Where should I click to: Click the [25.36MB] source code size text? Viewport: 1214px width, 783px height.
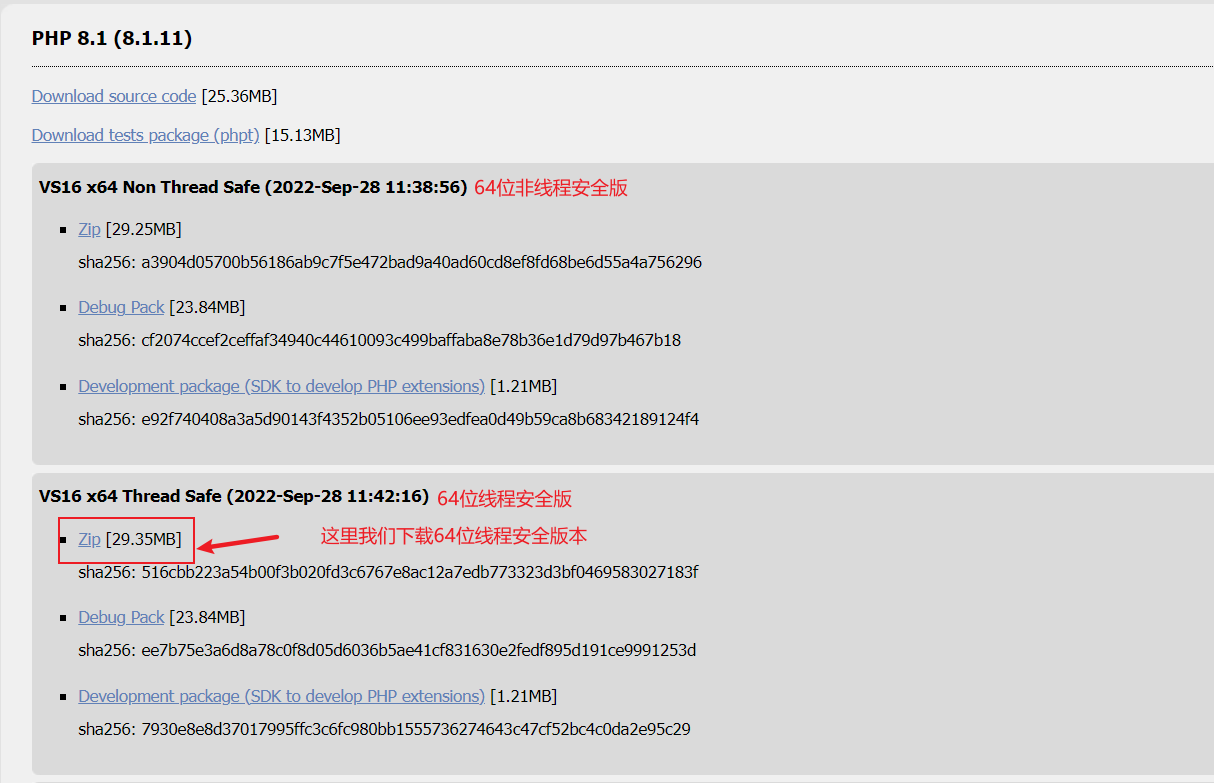point(239,96)
